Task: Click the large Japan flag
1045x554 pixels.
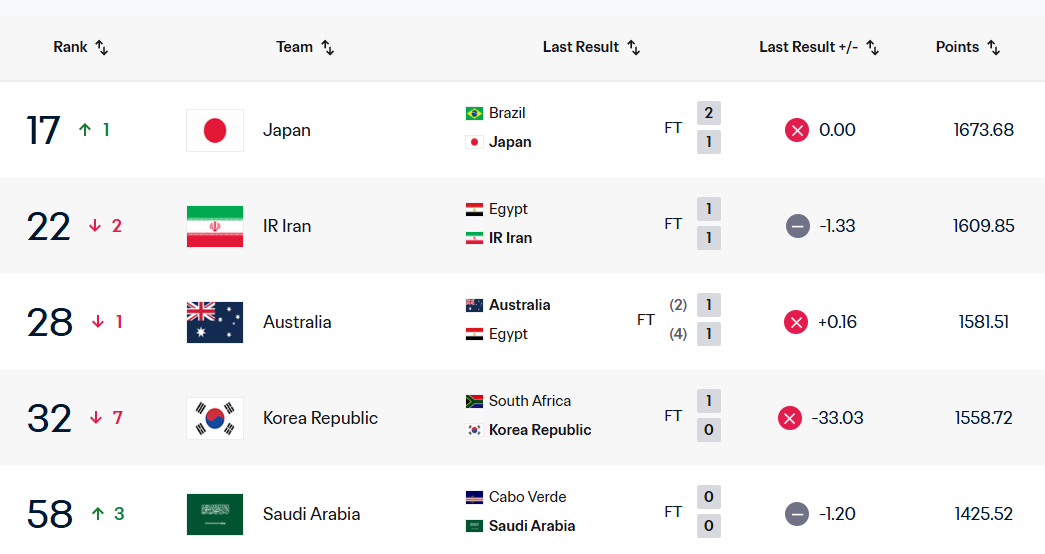Action: pyautogui.click(x=215, y=130)
